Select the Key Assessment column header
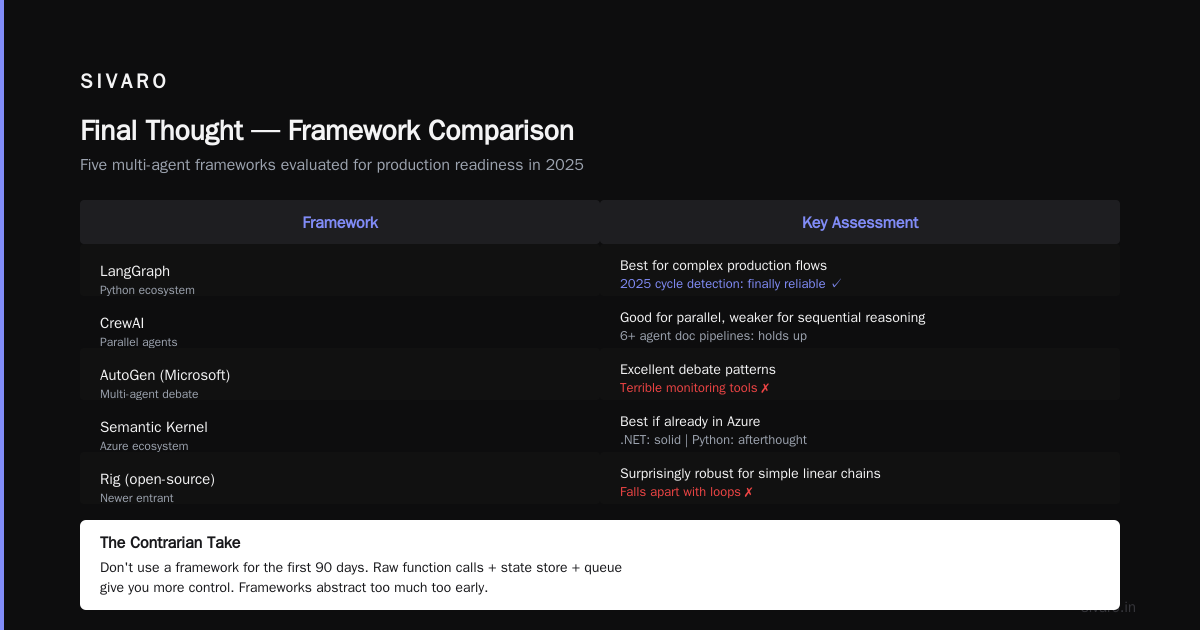The width and height of the screenshot is (1200, 630). click(x=860, y=222)
